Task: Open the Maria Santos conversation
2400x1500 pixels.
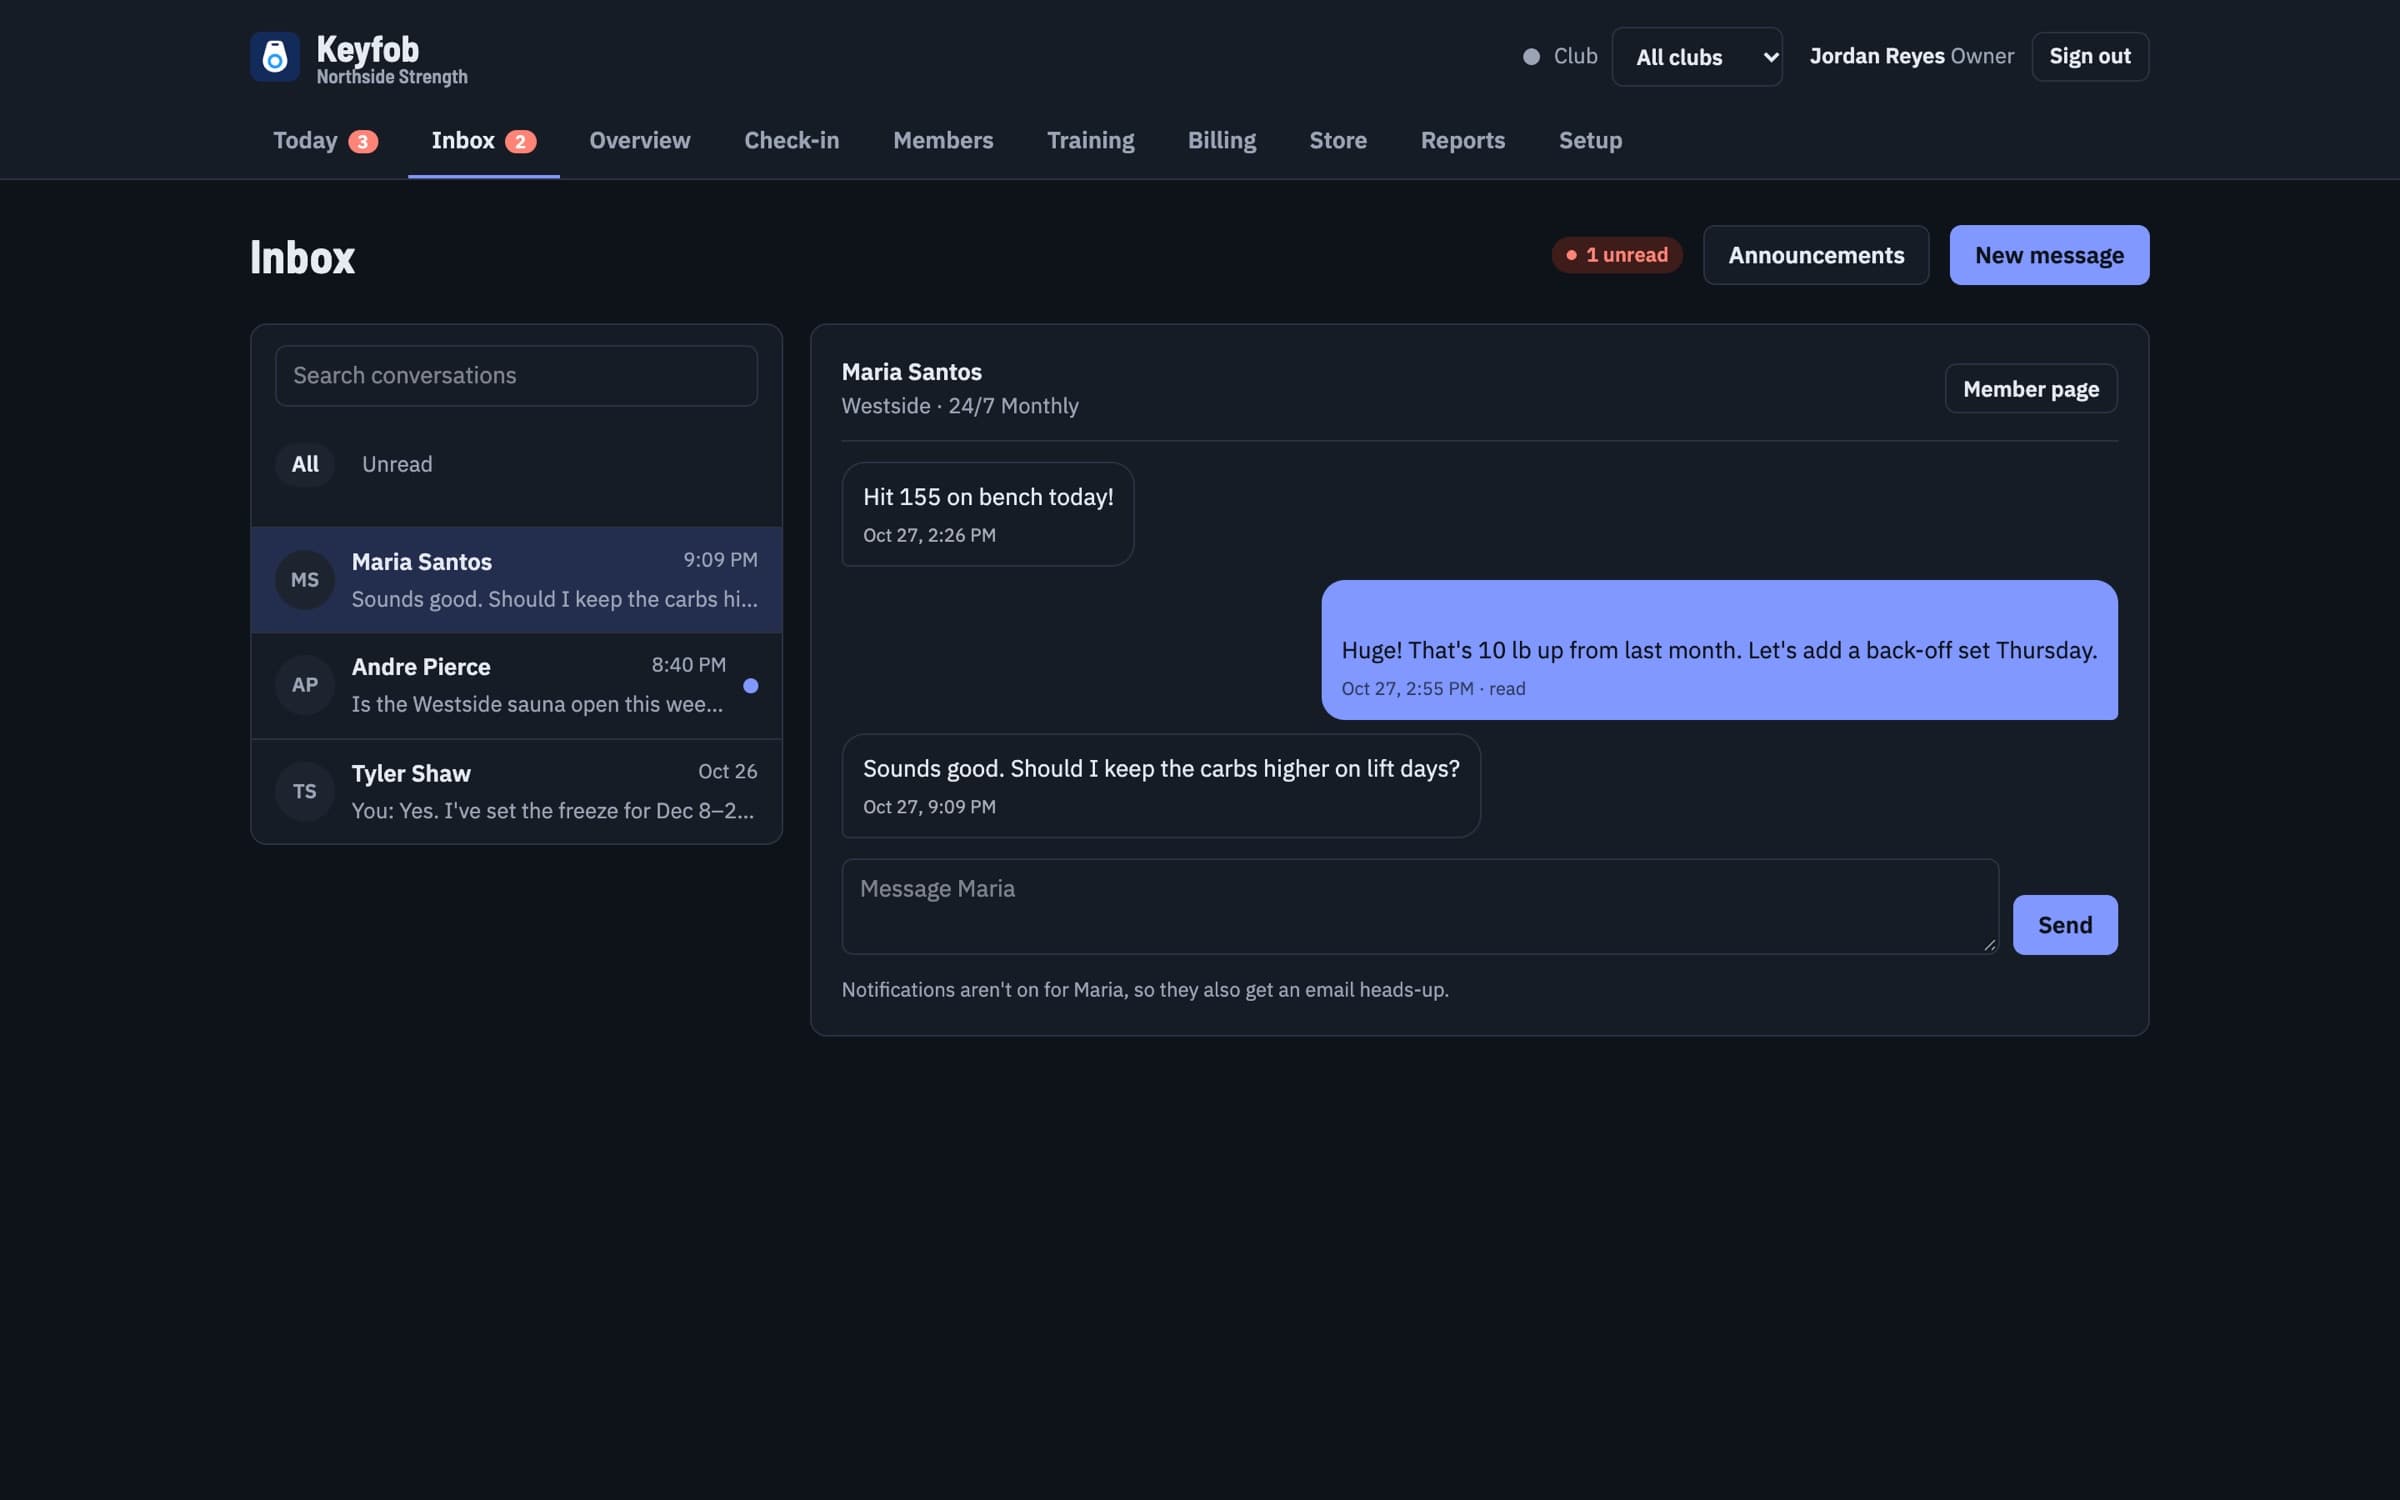Action: [x=516, y=580]
